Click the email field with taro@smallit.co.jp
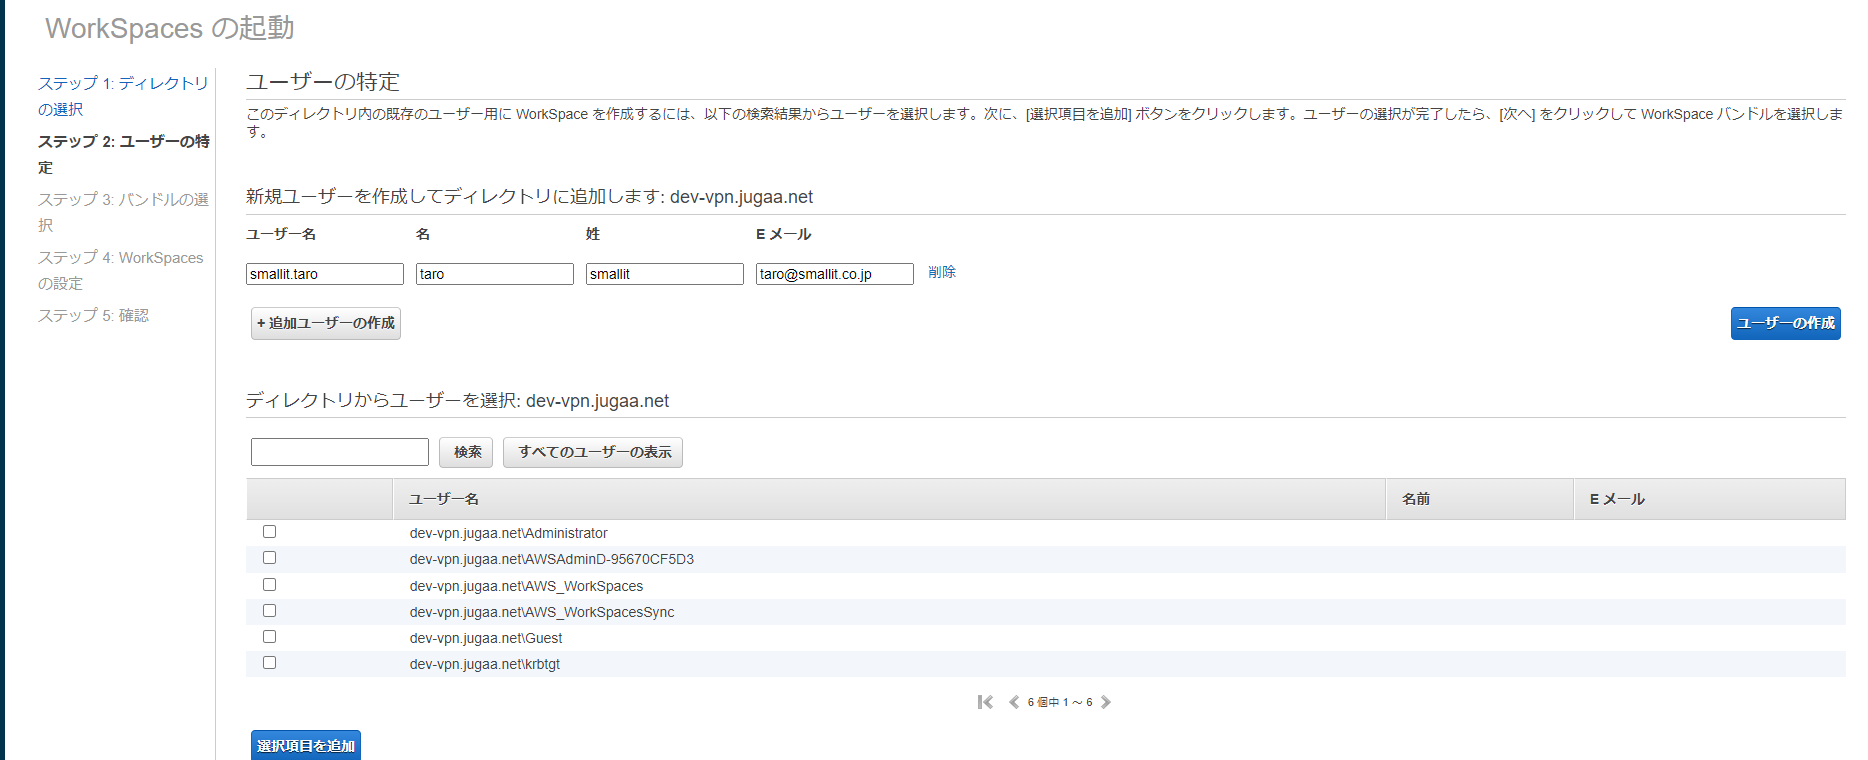The image size is (1868, 760). (x=834, y=274)
